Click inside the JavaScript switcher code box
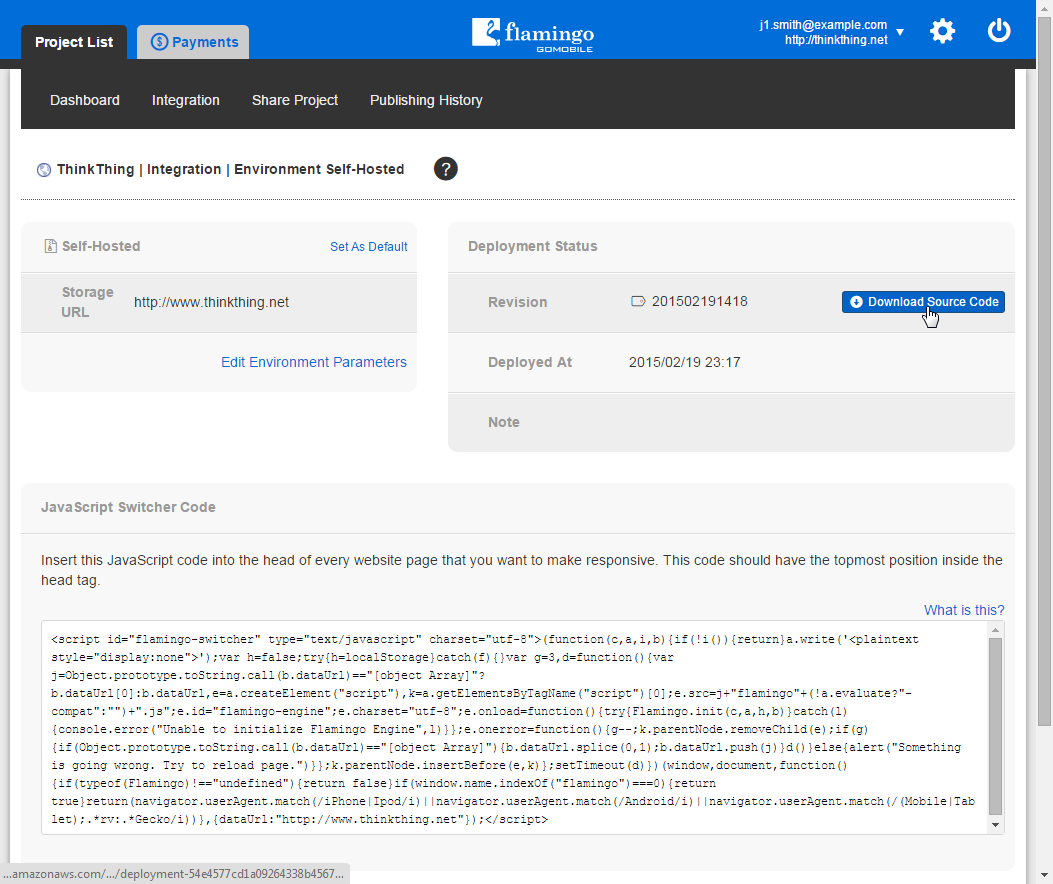The height and width of the screenshot is (884, 1053). pos(515,728)
